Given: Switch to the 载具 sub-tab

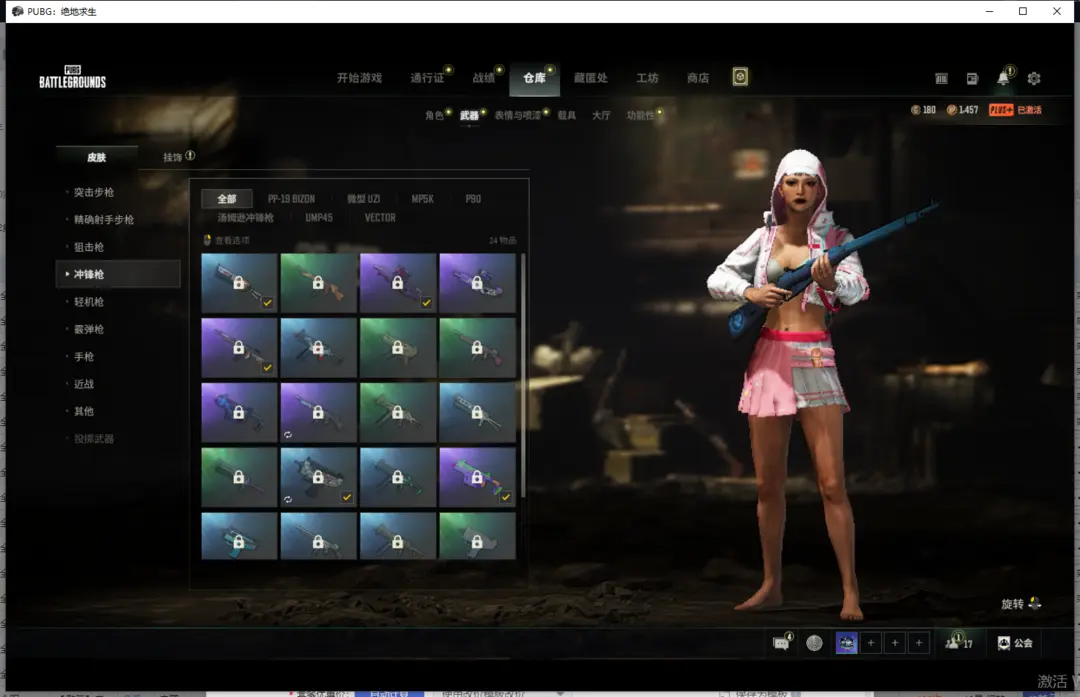Looking at the screenshot, I should pyautogui.click(x=566, y=115).
